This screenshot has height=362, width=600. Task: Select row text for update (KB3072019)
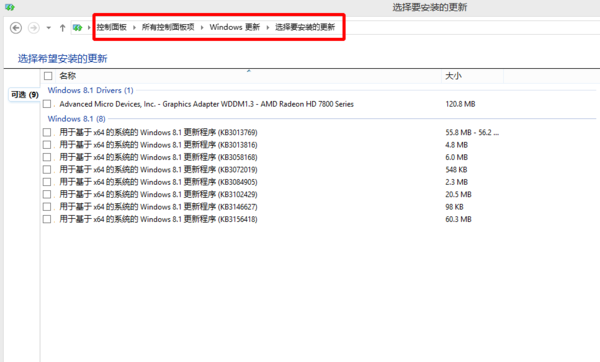tap(158, 170)
